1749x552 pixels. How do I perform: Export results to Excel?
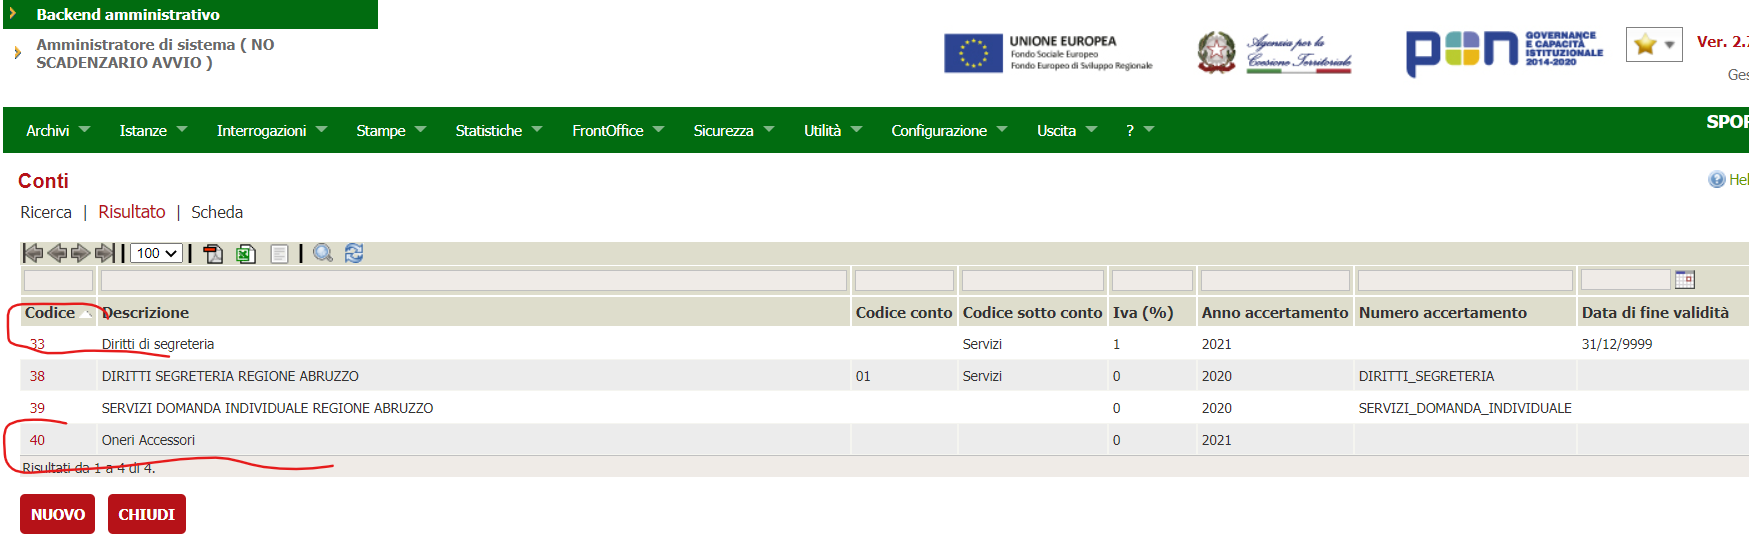pos(246,254)
